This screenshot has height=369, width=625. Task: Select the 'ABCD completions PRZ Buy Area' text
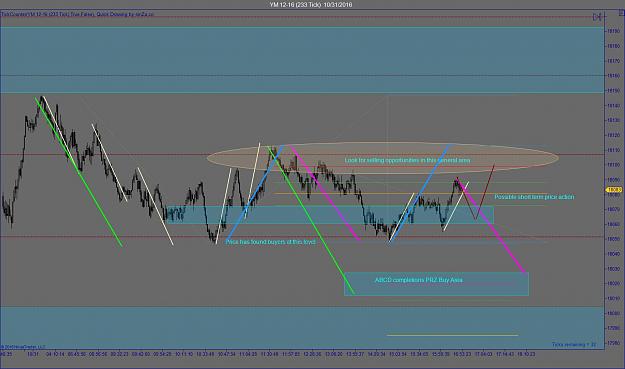[419, 280]
